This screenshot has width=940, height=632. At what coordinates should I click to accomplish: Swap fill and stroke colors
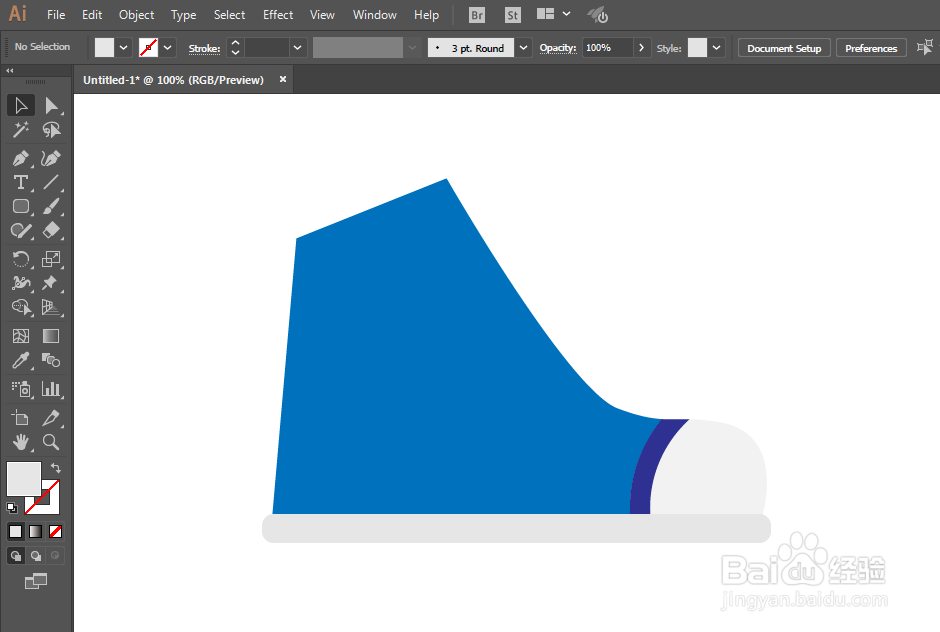point(56,468)
